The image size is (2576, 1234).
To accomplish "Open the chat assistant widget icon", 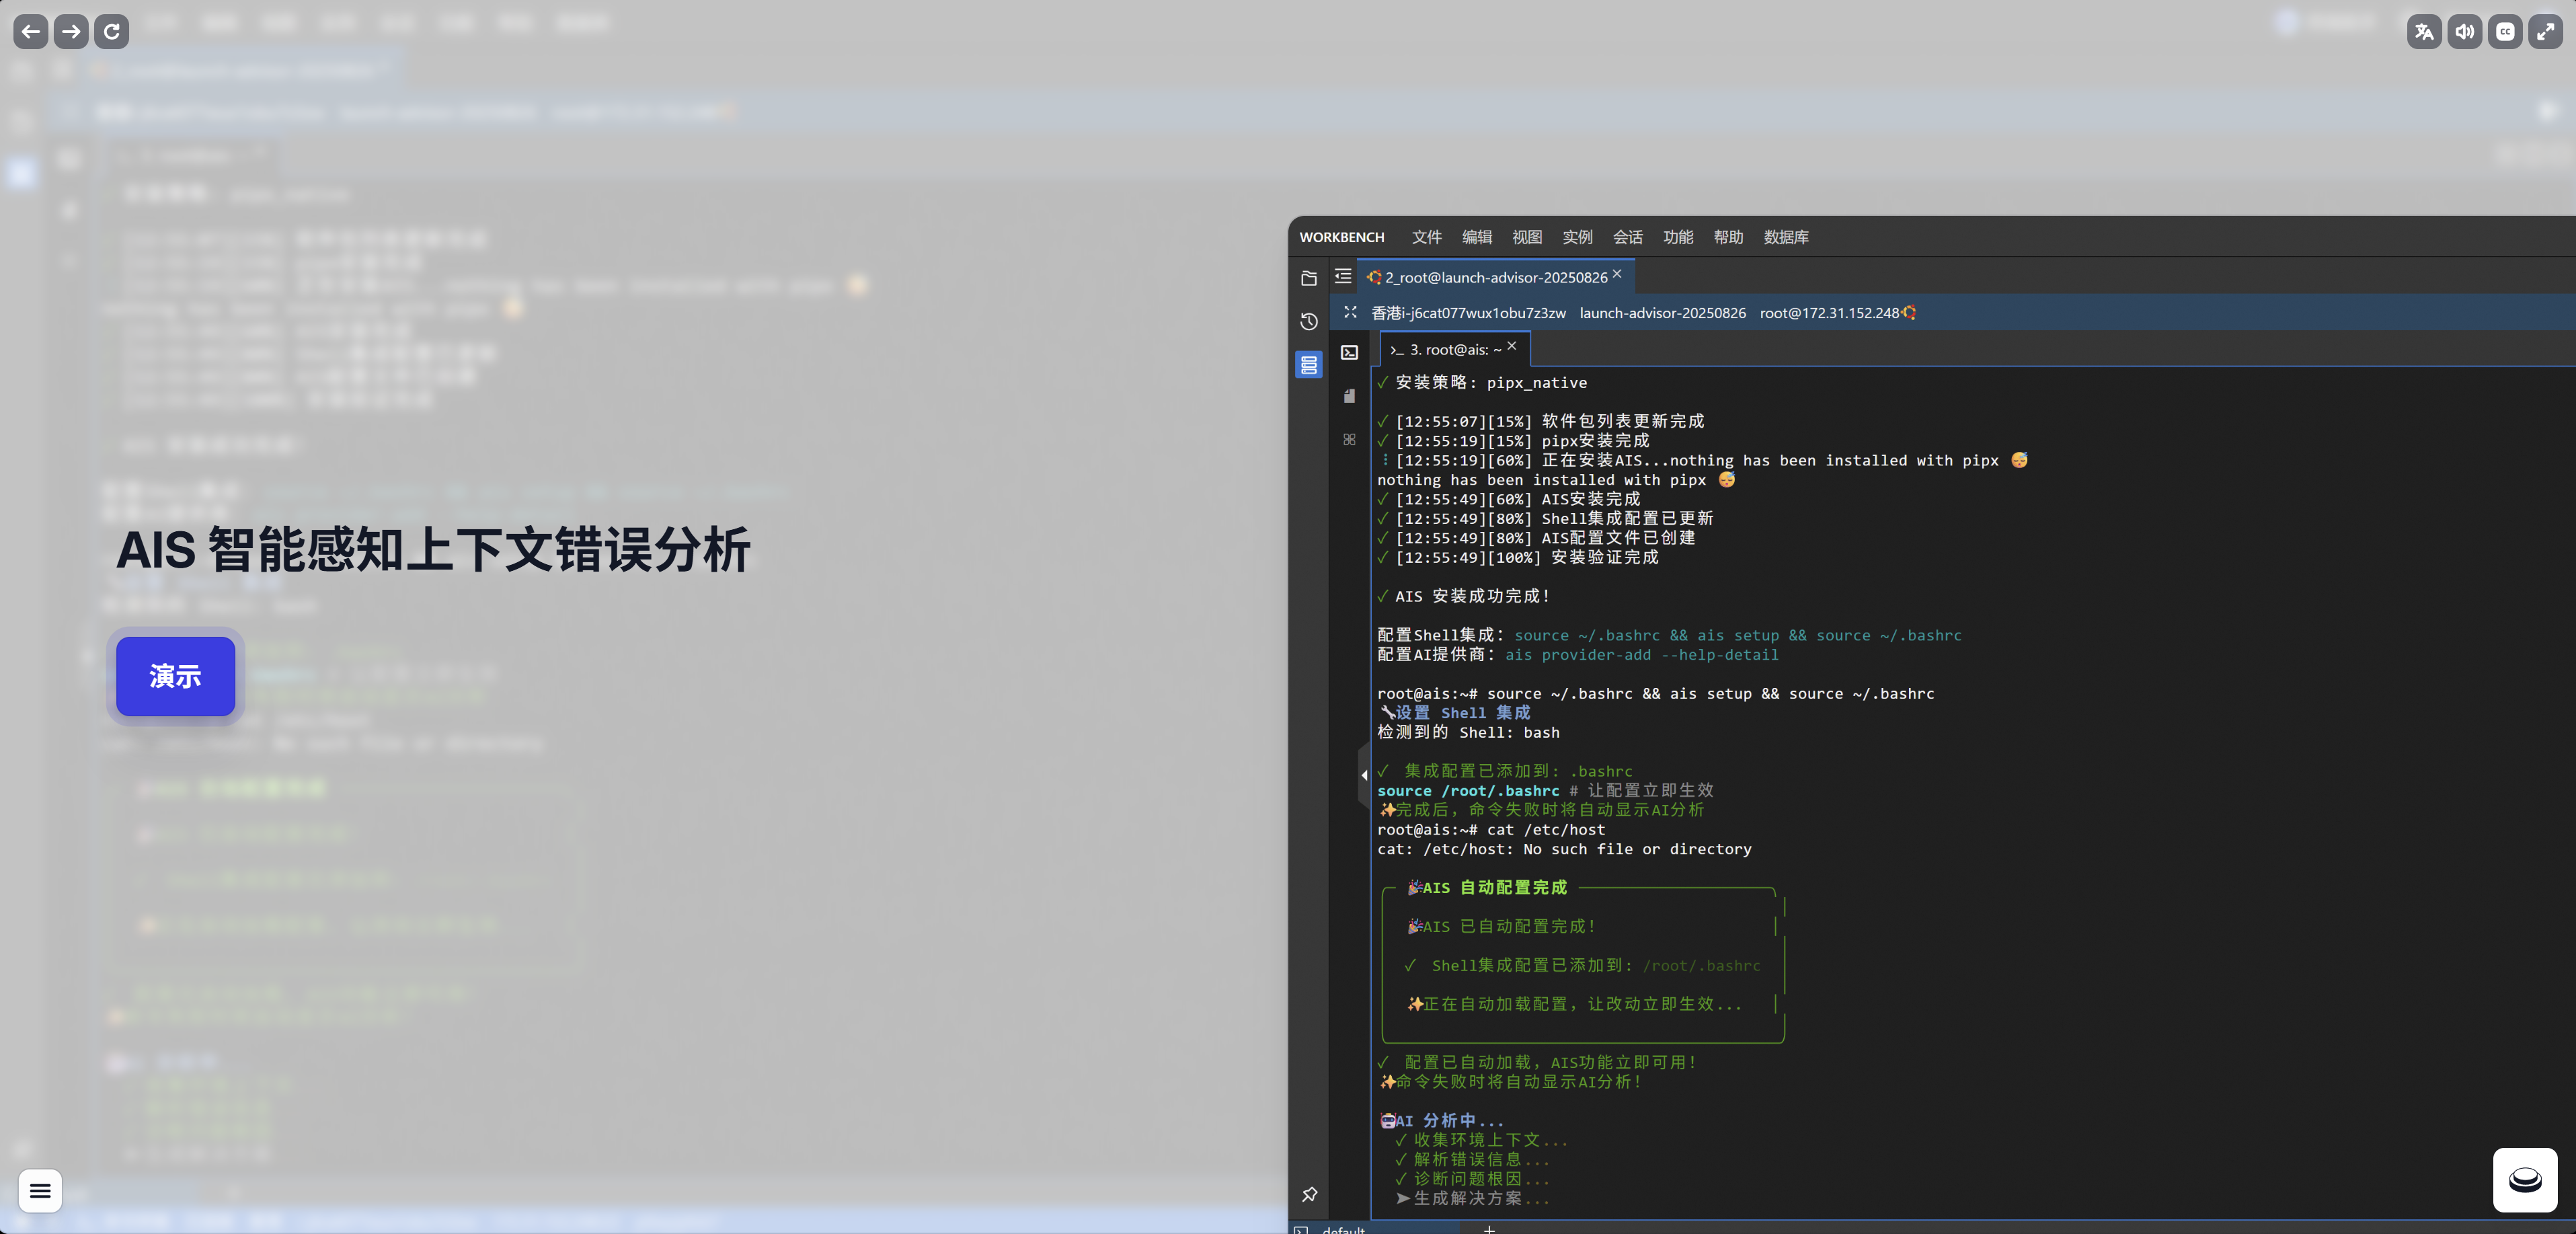I will [2524, 1180].
